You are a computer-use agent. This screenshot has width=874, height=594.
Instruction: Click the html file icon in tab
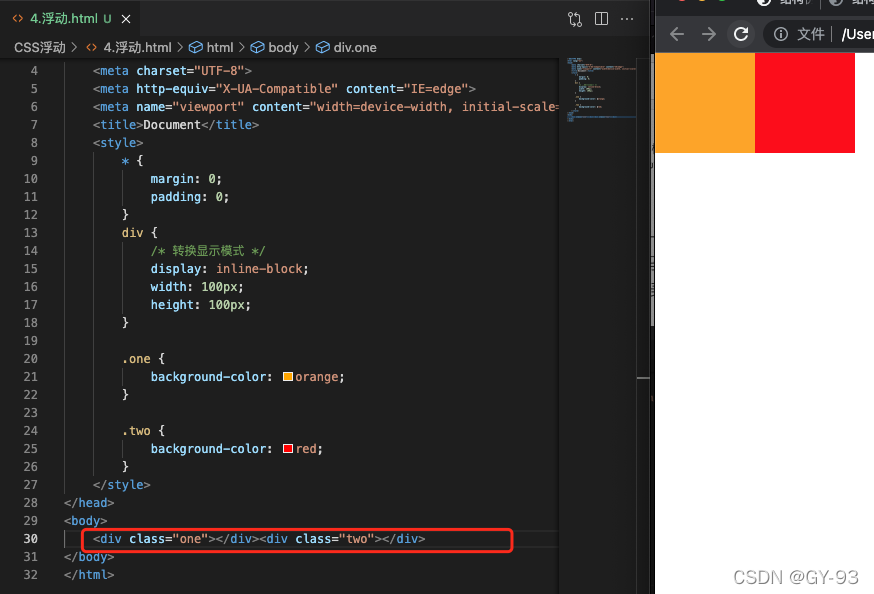click(18, 18)
